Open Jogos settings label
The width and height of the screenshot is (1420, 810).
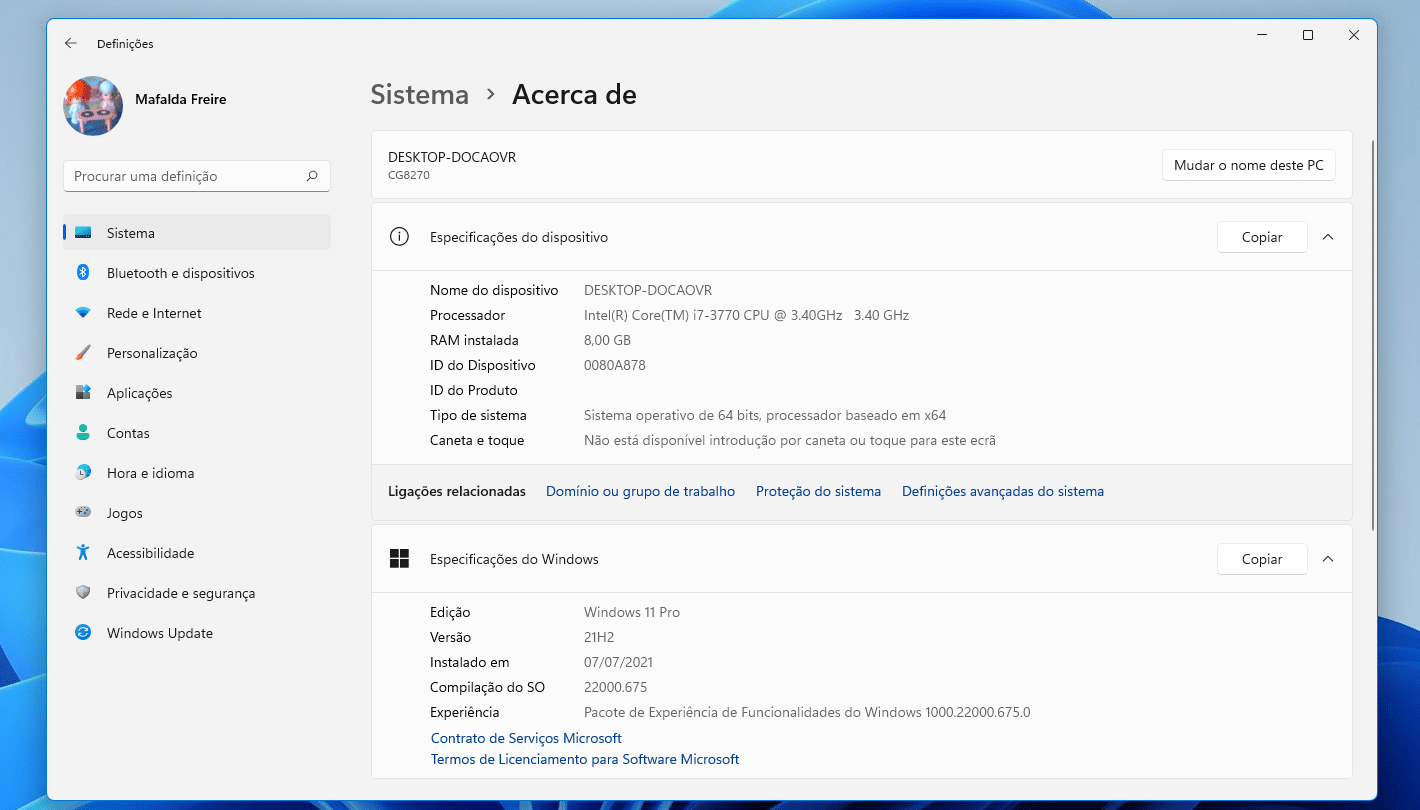(x=125, y=513)
